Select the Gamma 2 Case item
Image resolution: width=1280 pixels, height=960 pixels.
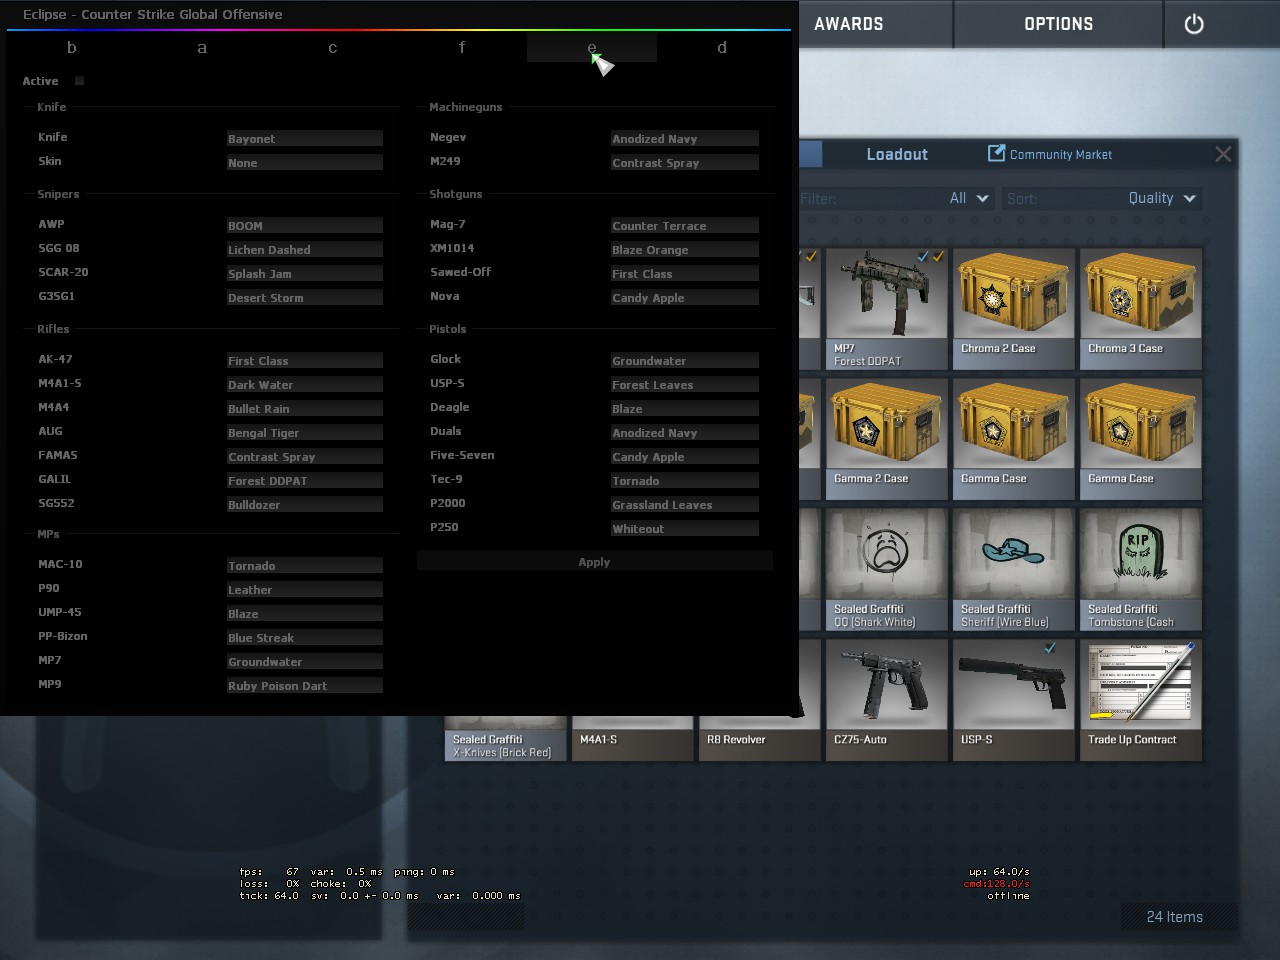click(x=886, y=439)
